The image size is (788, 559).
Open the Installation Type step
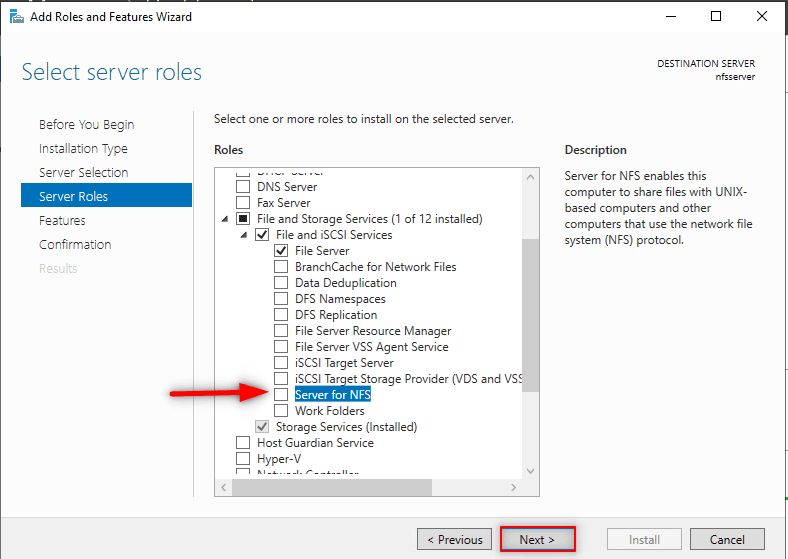tap(83, 149)
